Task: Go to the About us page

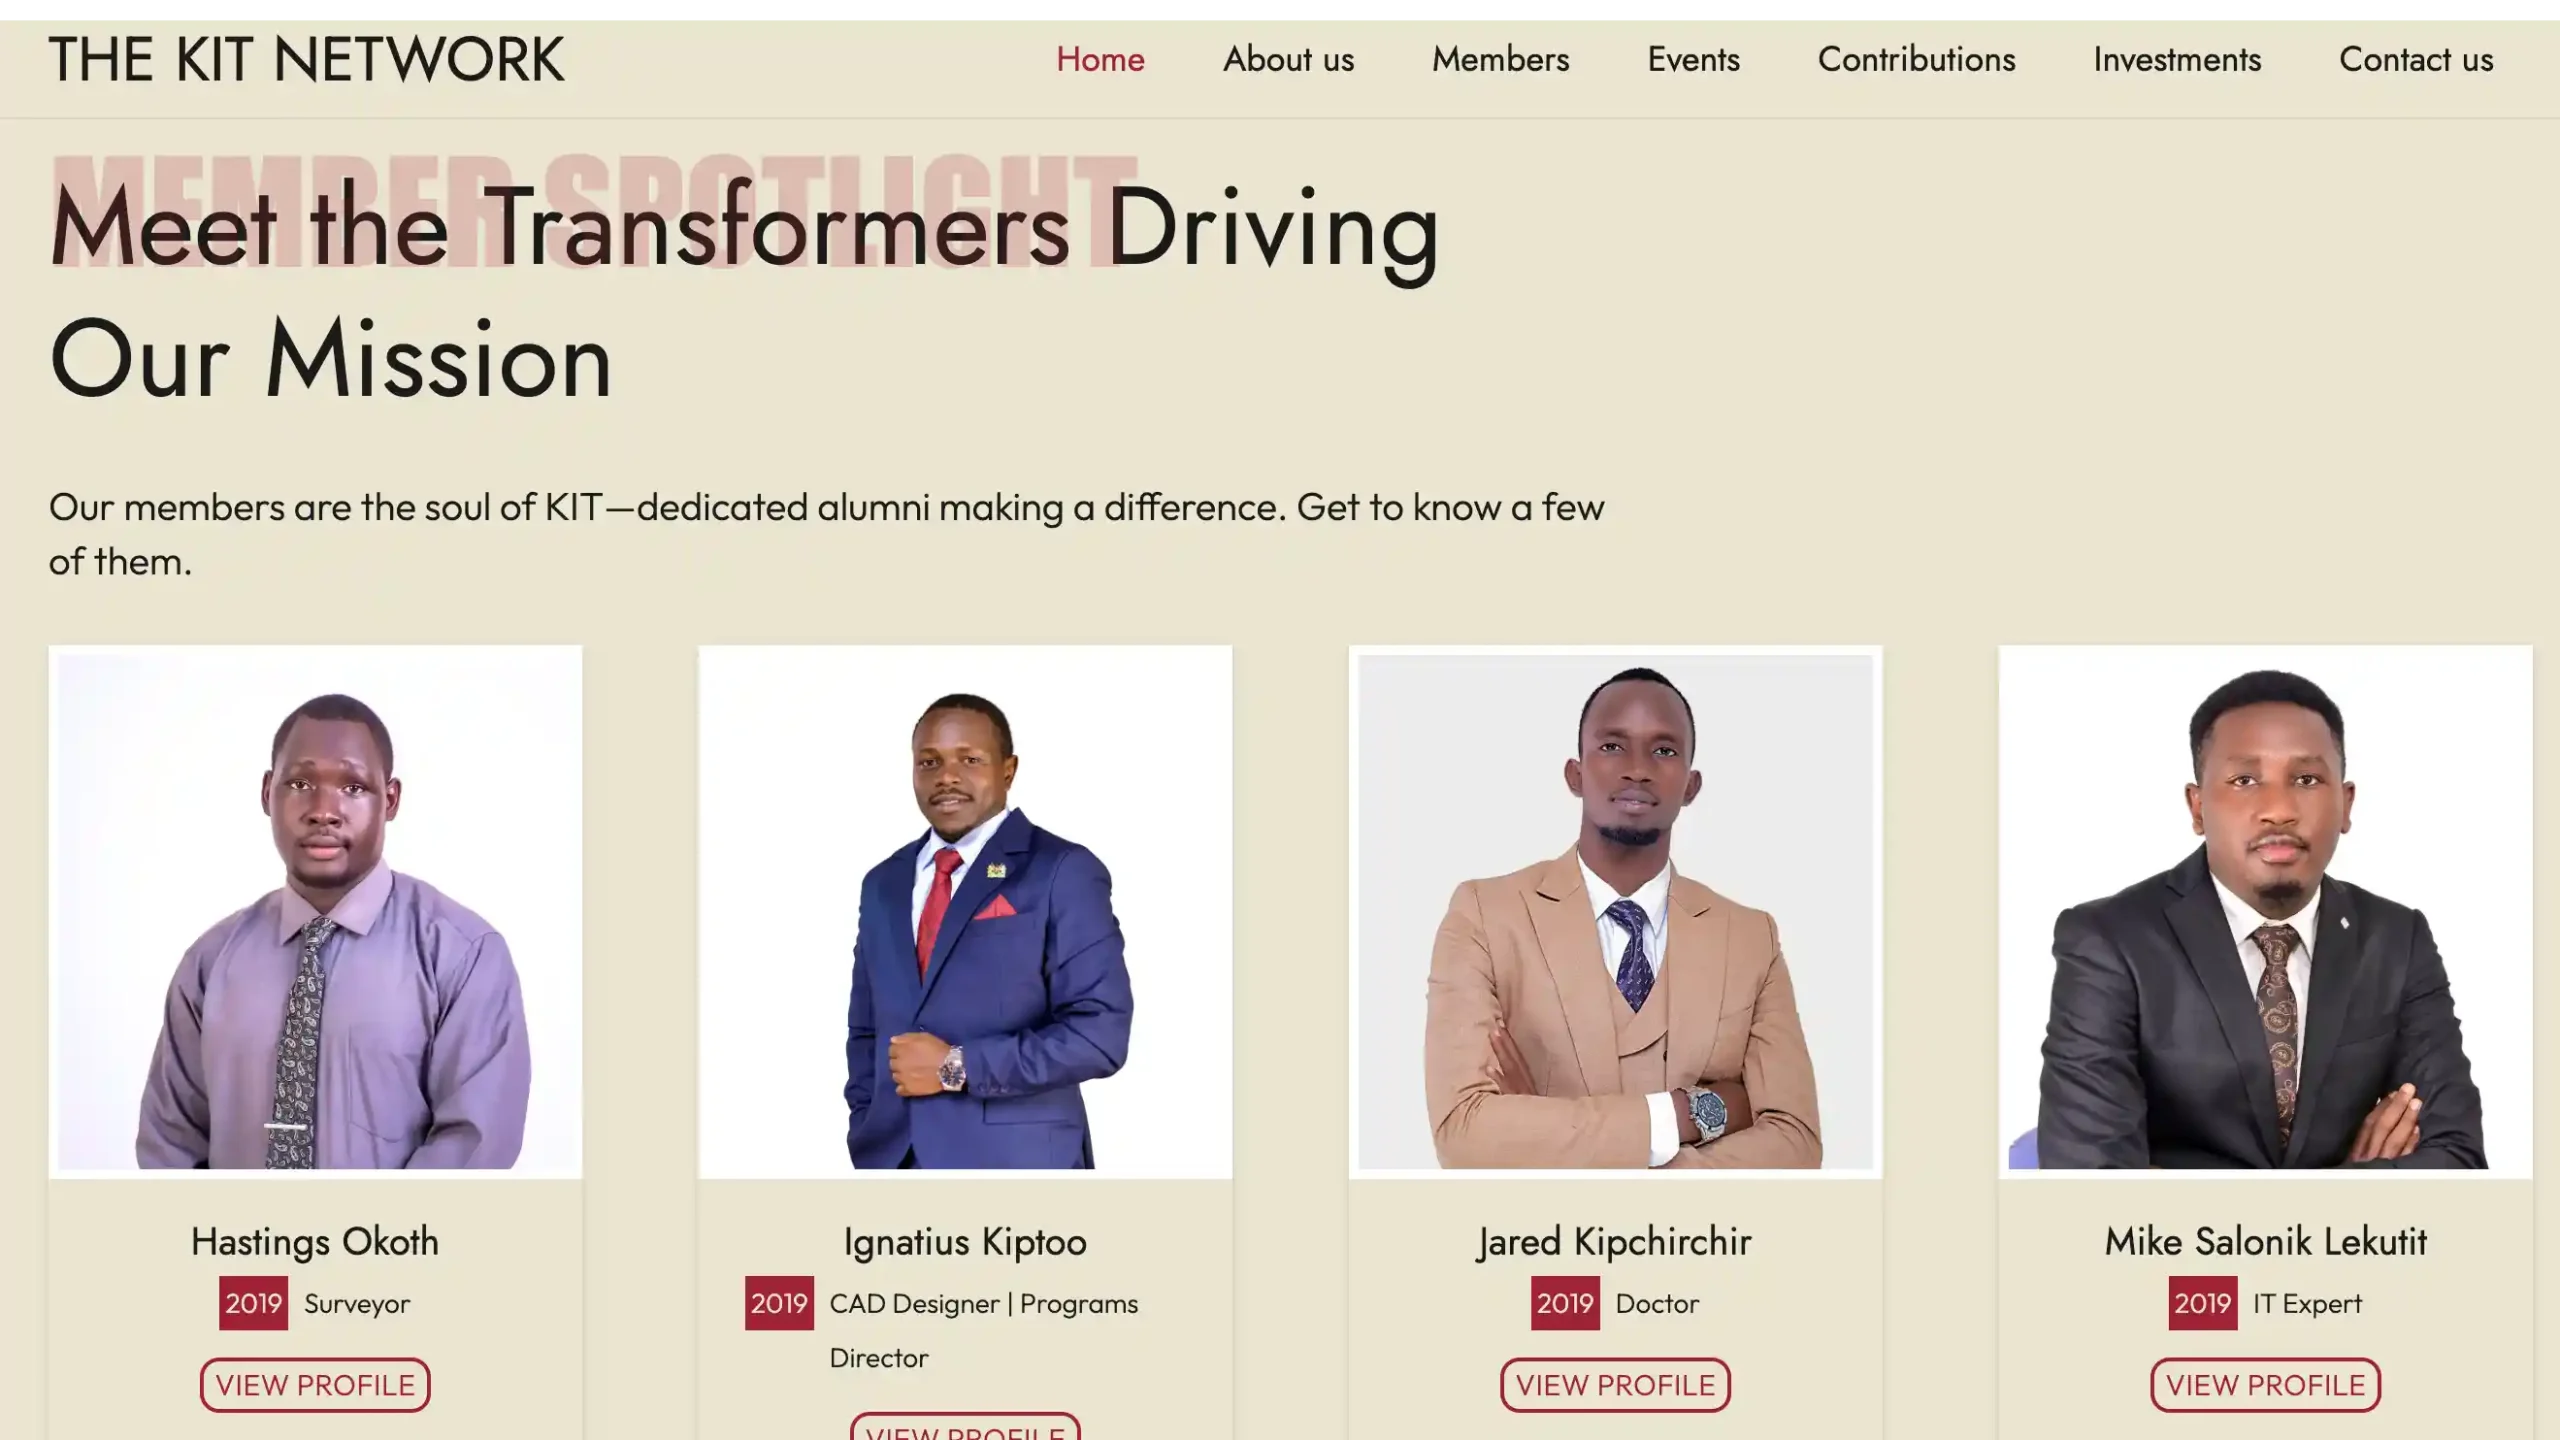Action: tap(1288, 59)
